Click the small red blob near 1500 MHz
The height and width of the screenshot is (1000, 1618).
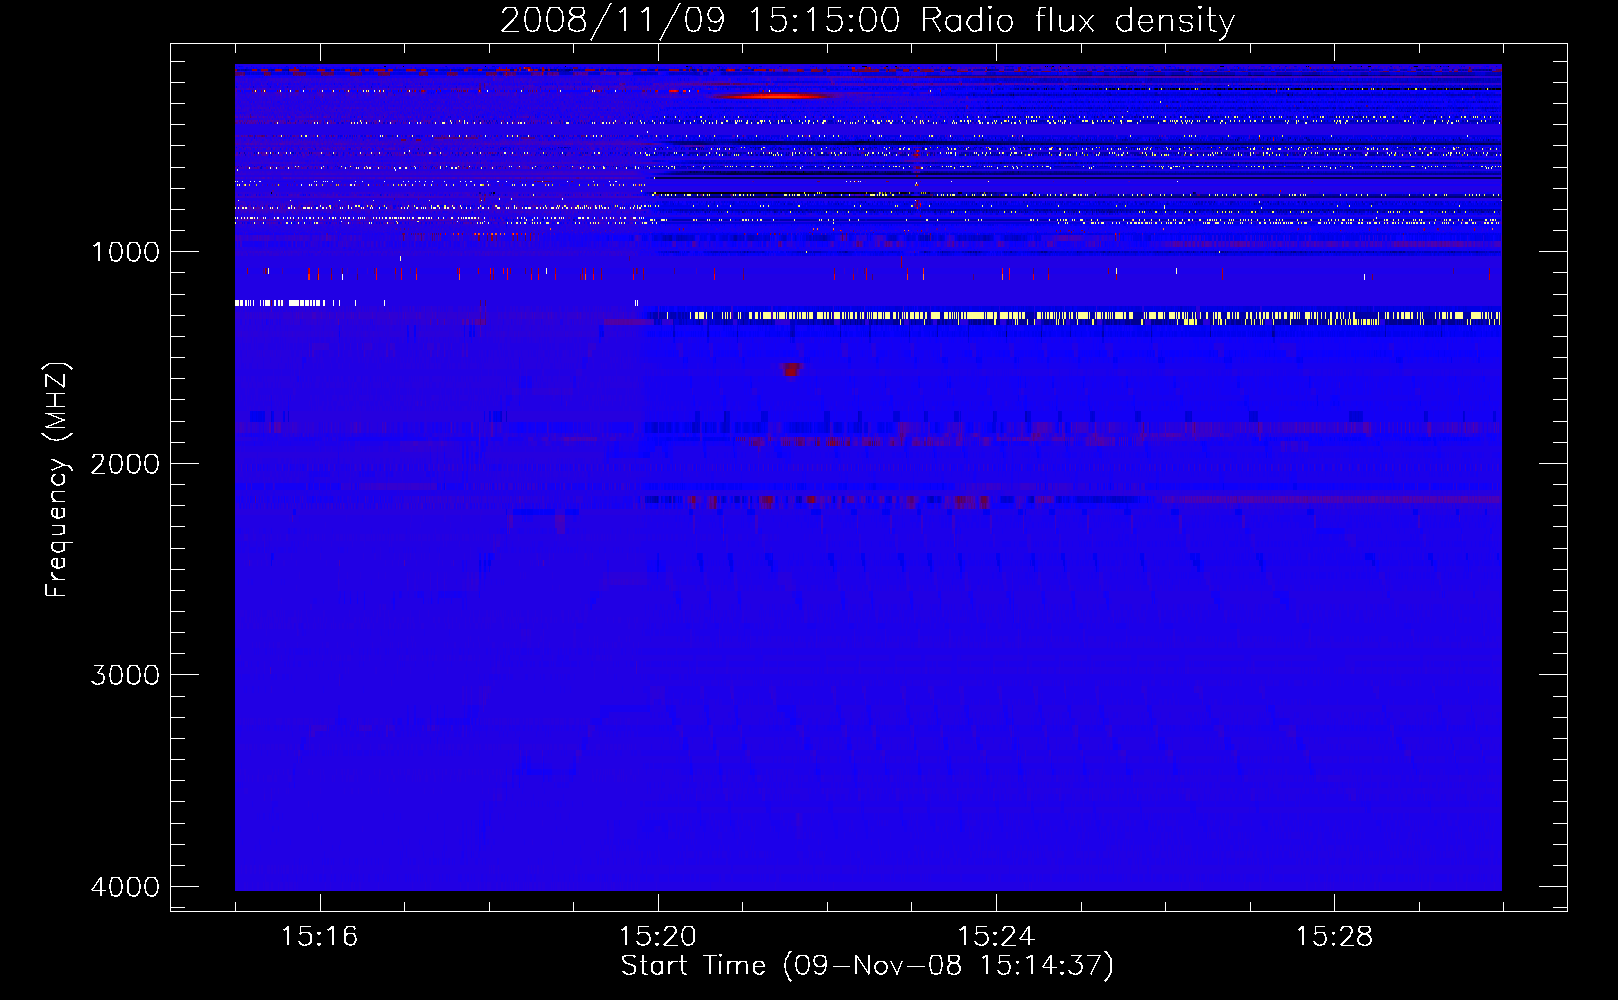pos(791,370)
